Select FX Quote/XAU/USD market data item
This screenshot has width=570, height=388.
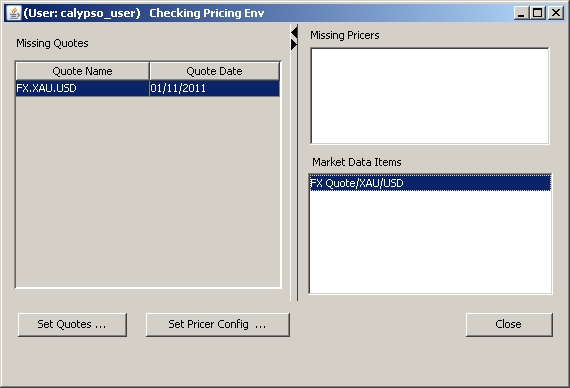[430, 183]
